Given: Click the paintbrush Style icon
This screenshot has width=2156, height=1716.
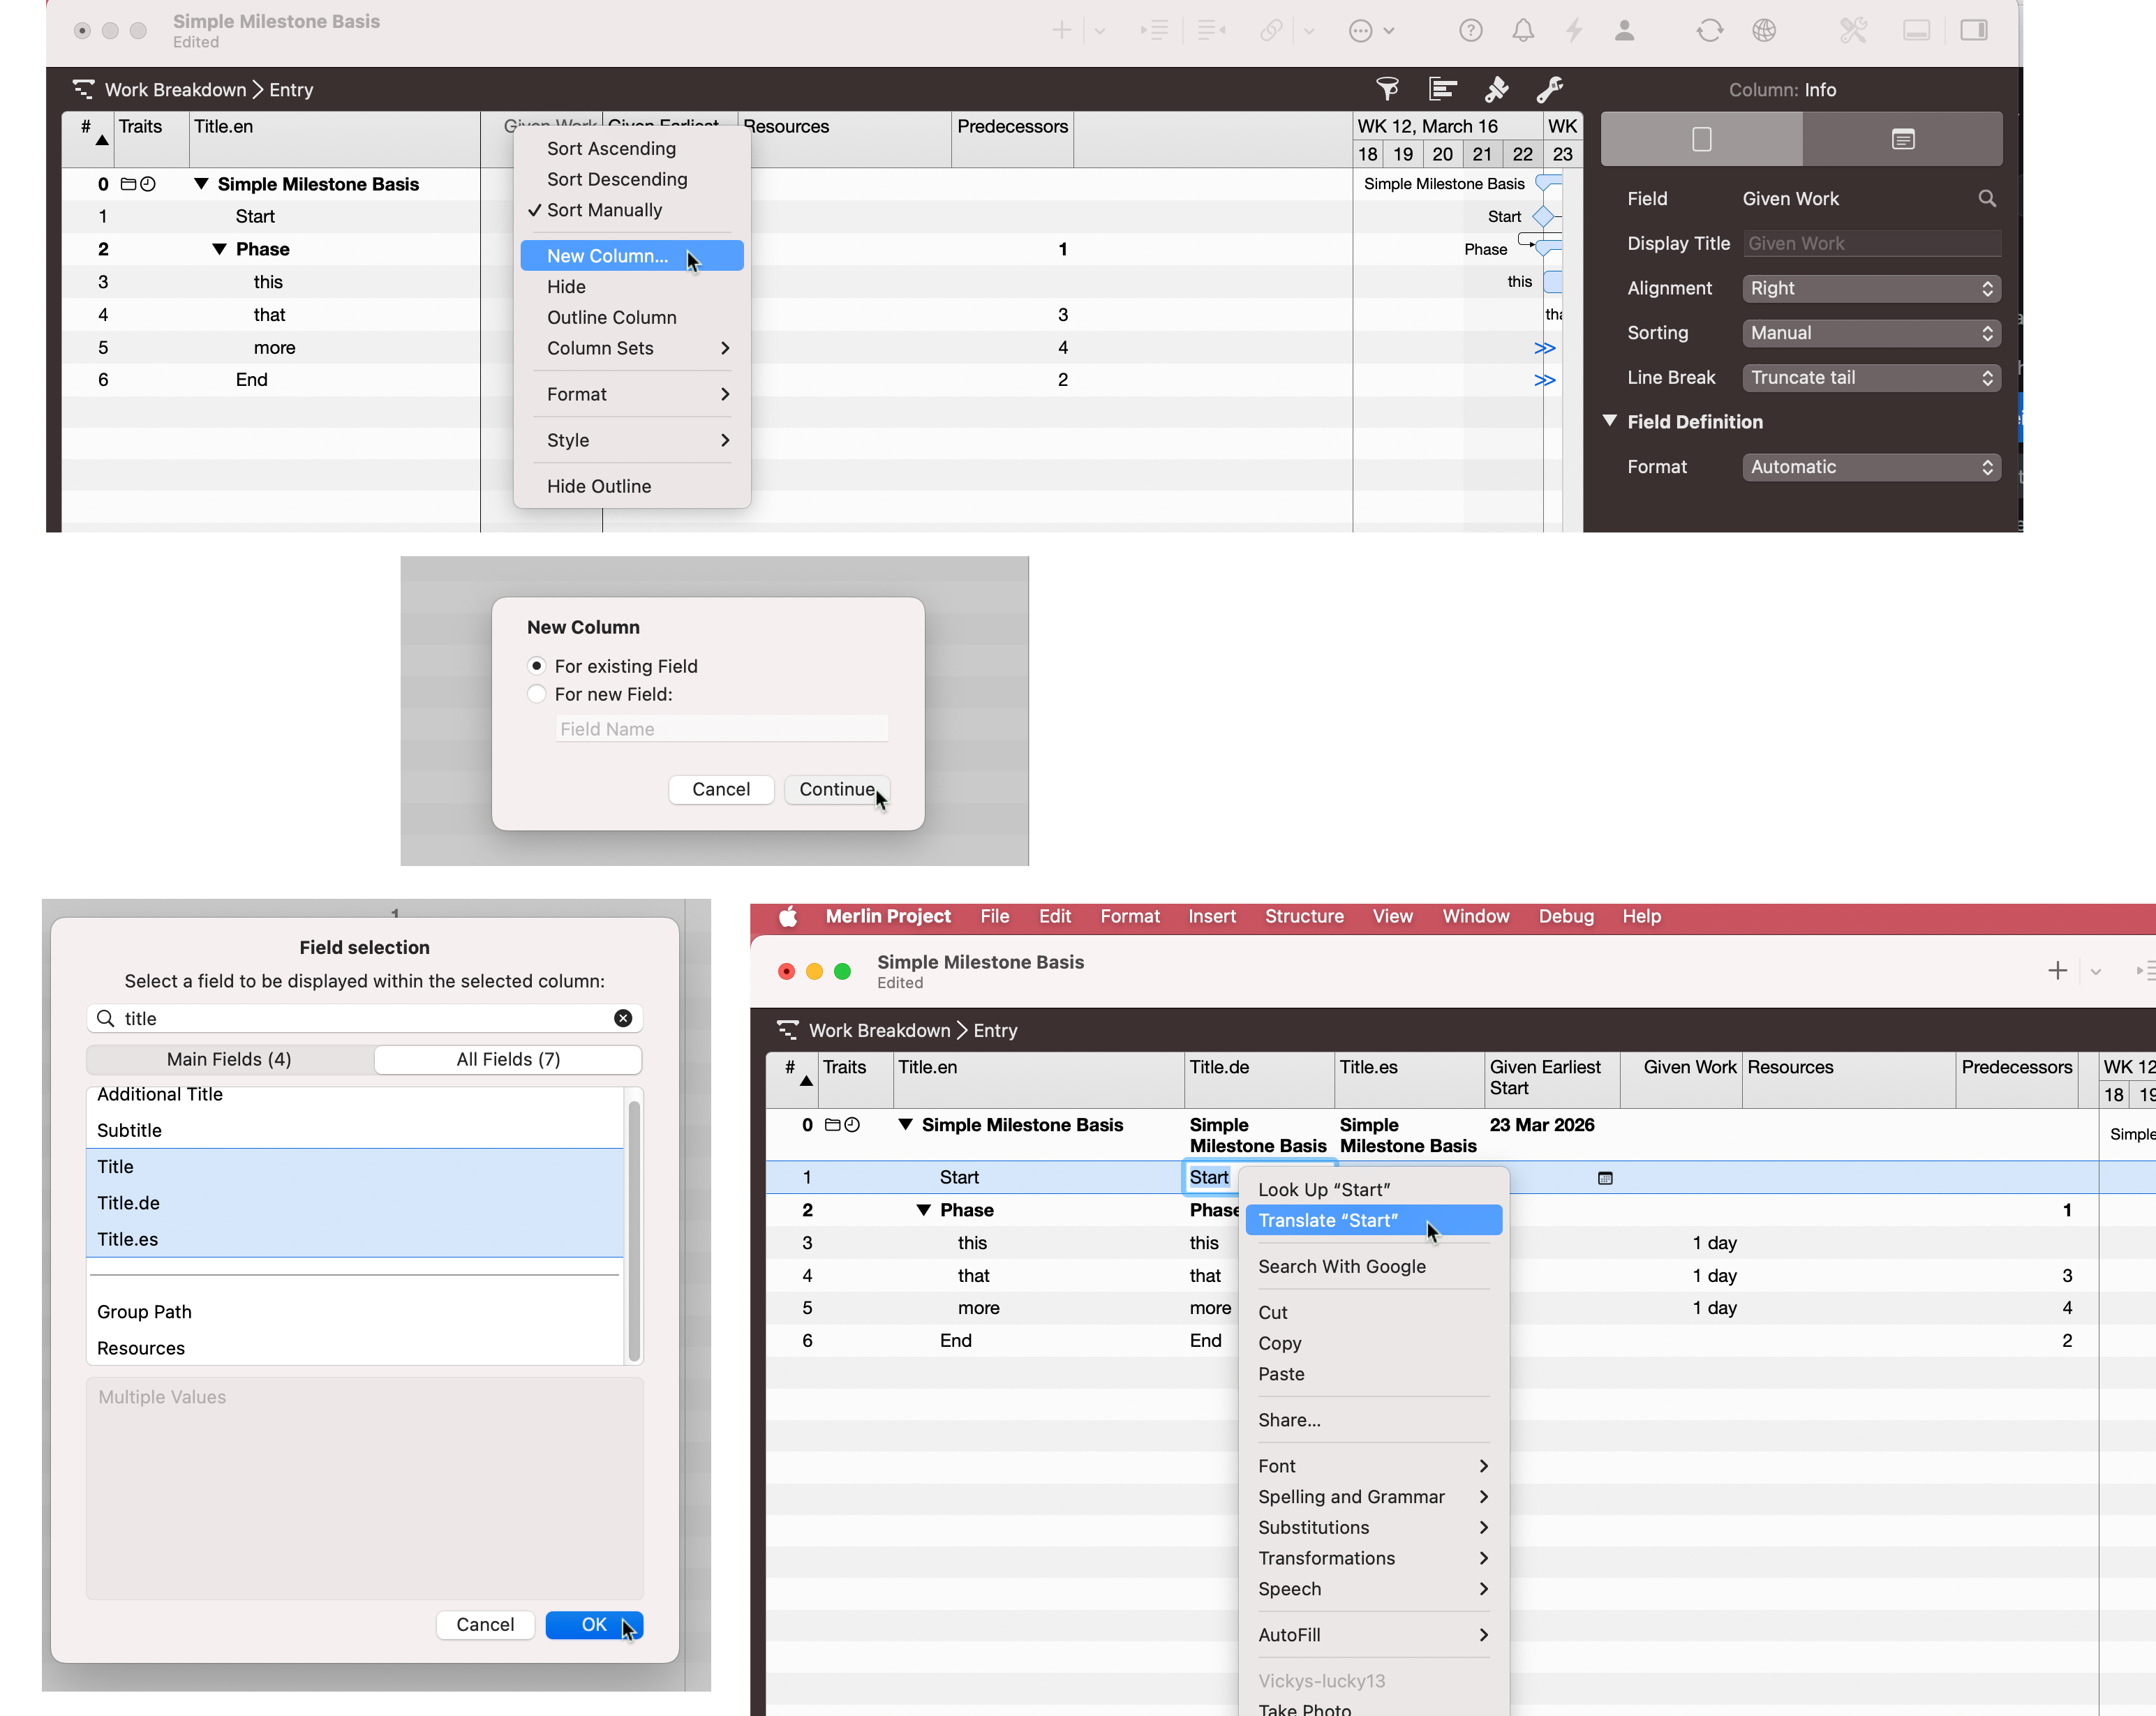Looking at the screenshot, I should pyautogui.click(x=1496, y=89).
